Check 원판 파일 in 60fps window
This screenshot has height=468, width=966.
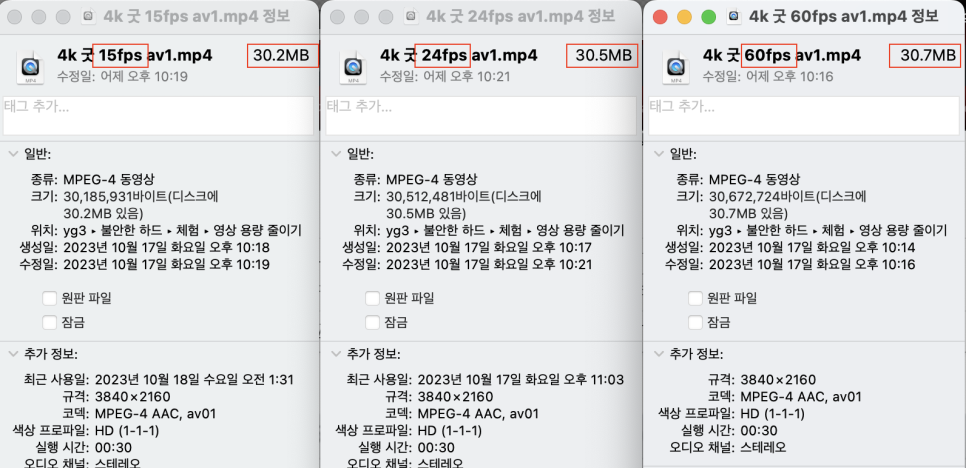(x=695, y=299)
